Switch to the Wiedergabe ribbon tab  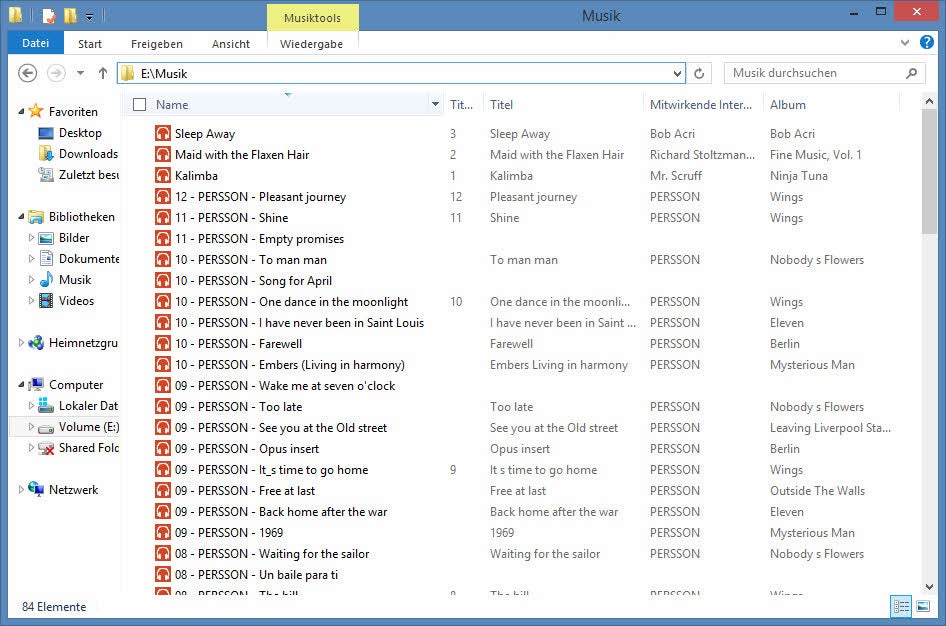312,44
